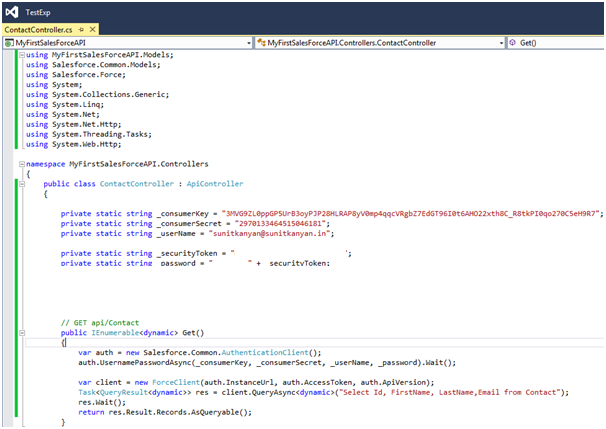The width and height of the screenshot is (606, 429).
Task: Open the ContactController class navigation dropdown
Action: [x=501, y=43]
